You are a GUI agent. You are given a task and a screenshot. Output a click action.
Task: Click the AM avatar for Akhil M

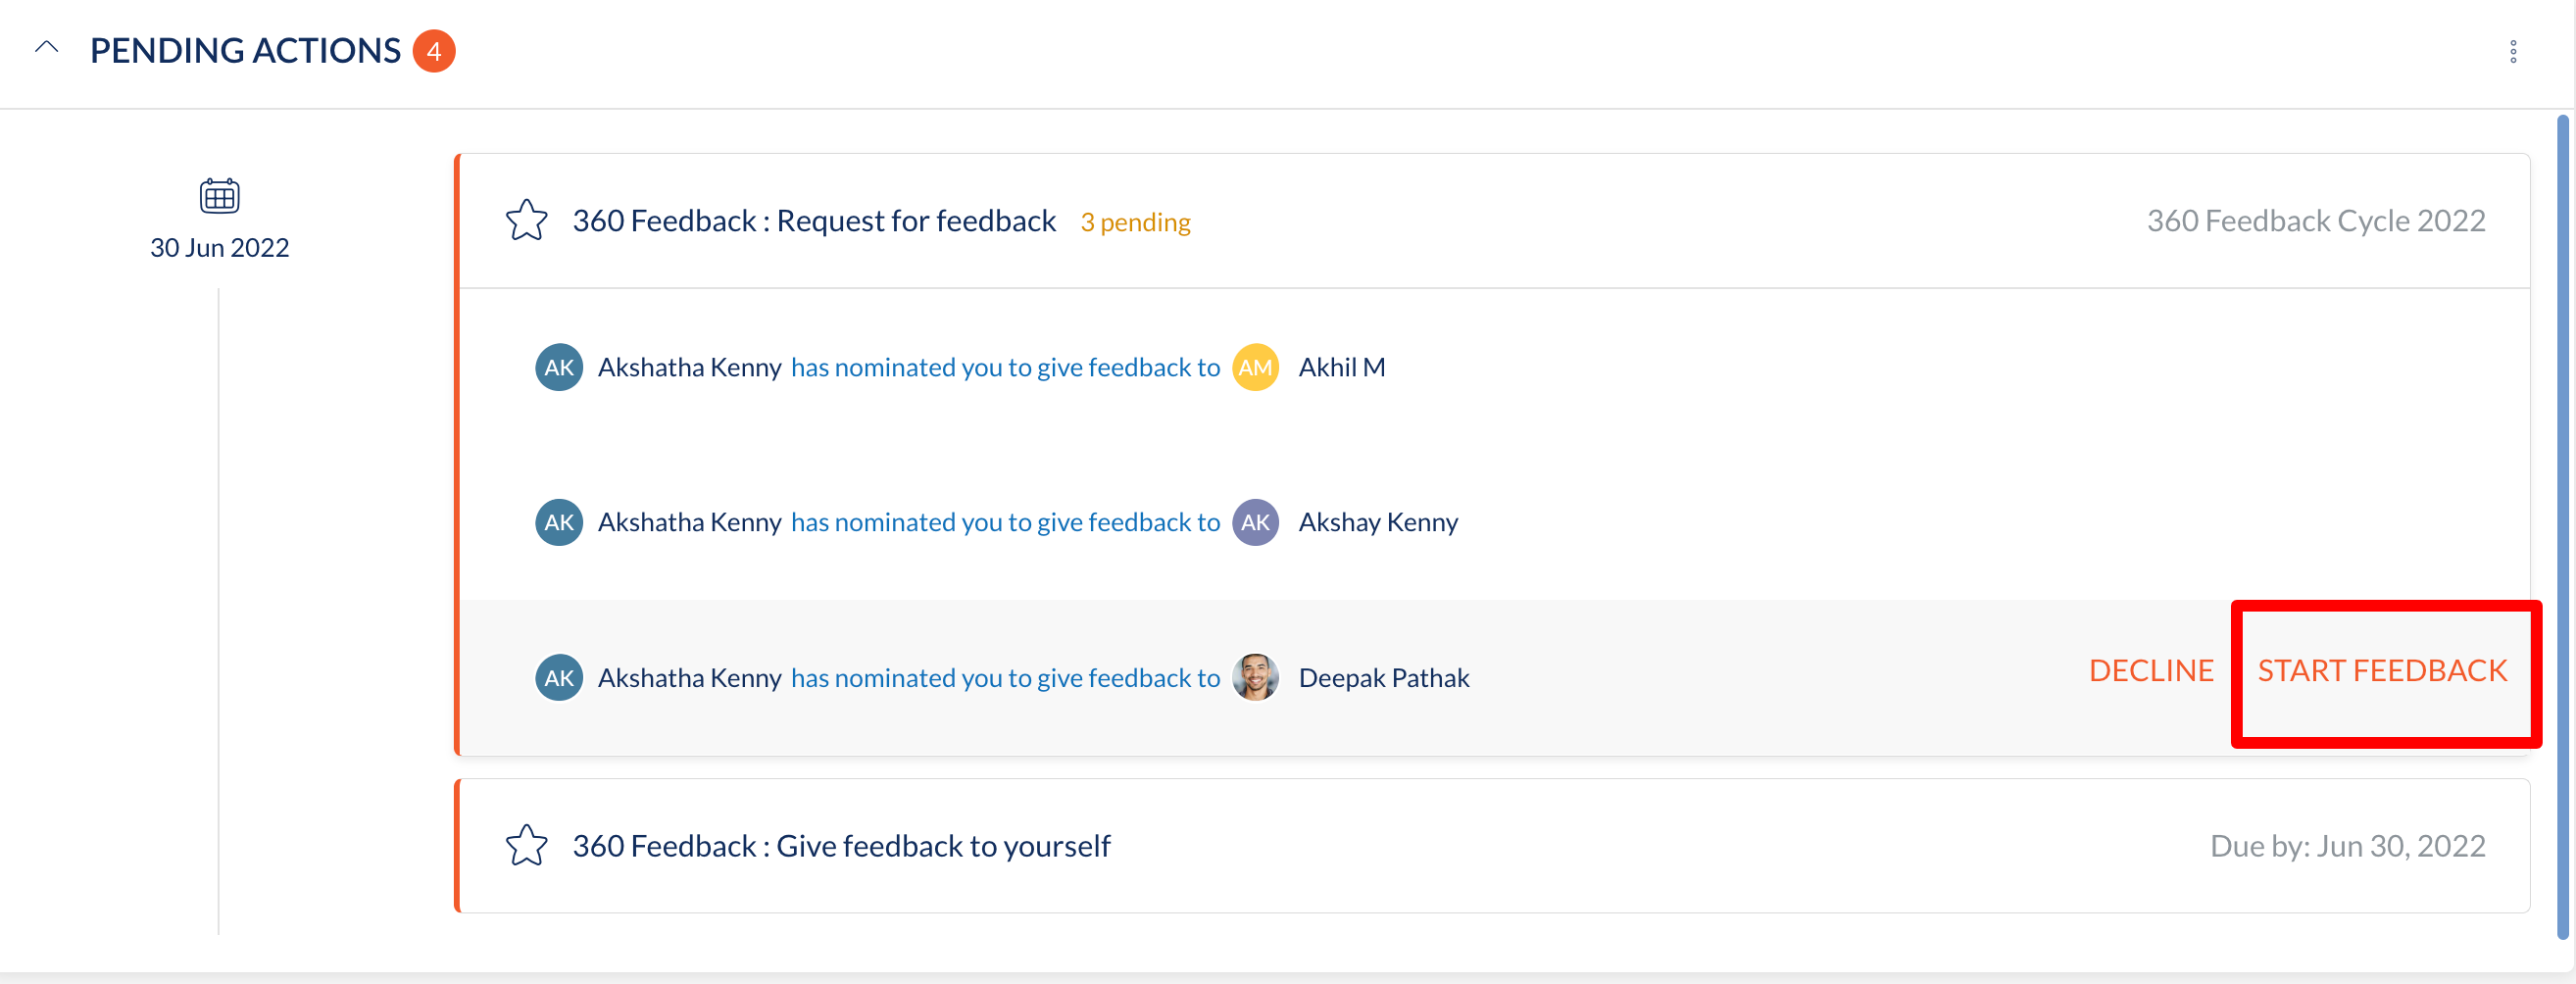(1255, 367)
